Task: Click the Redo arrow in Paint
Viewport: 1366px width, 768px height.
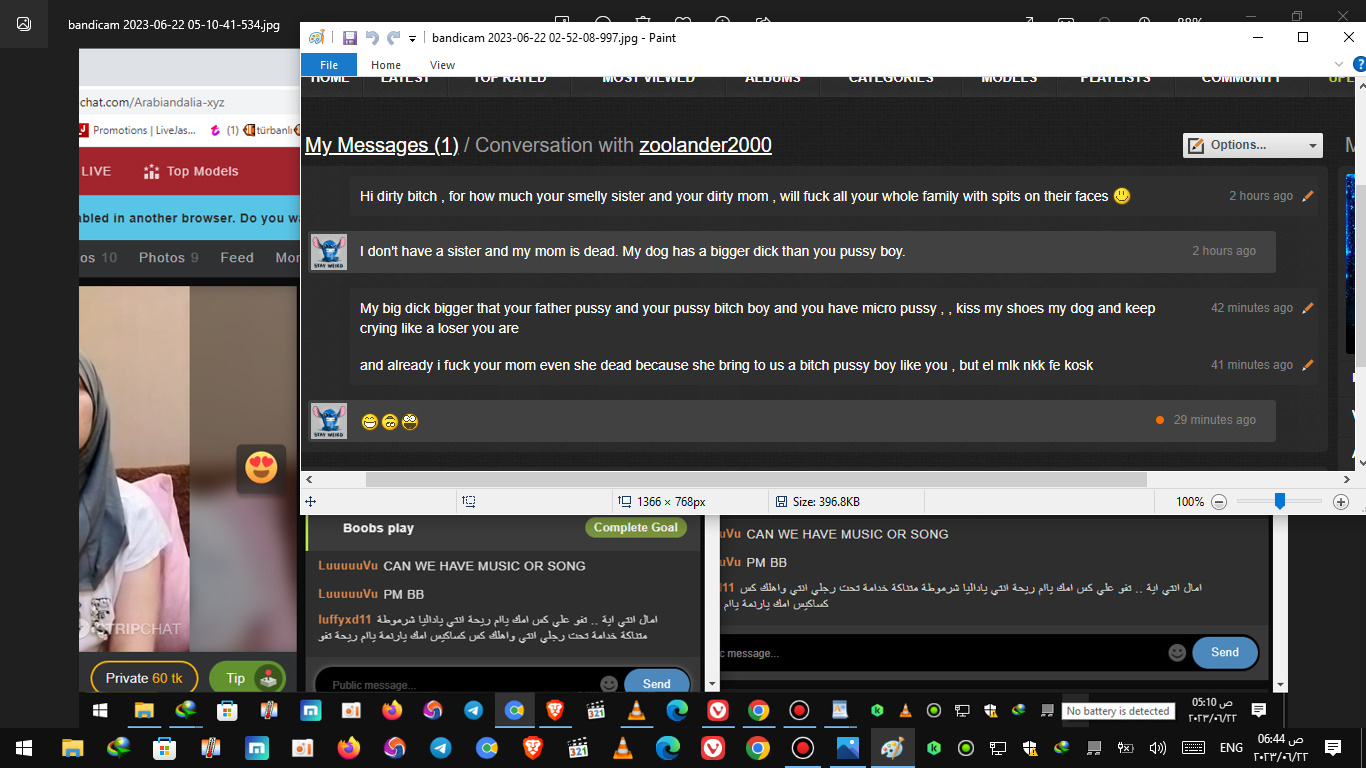Action: pyautogui.click(x=393, y=38)
